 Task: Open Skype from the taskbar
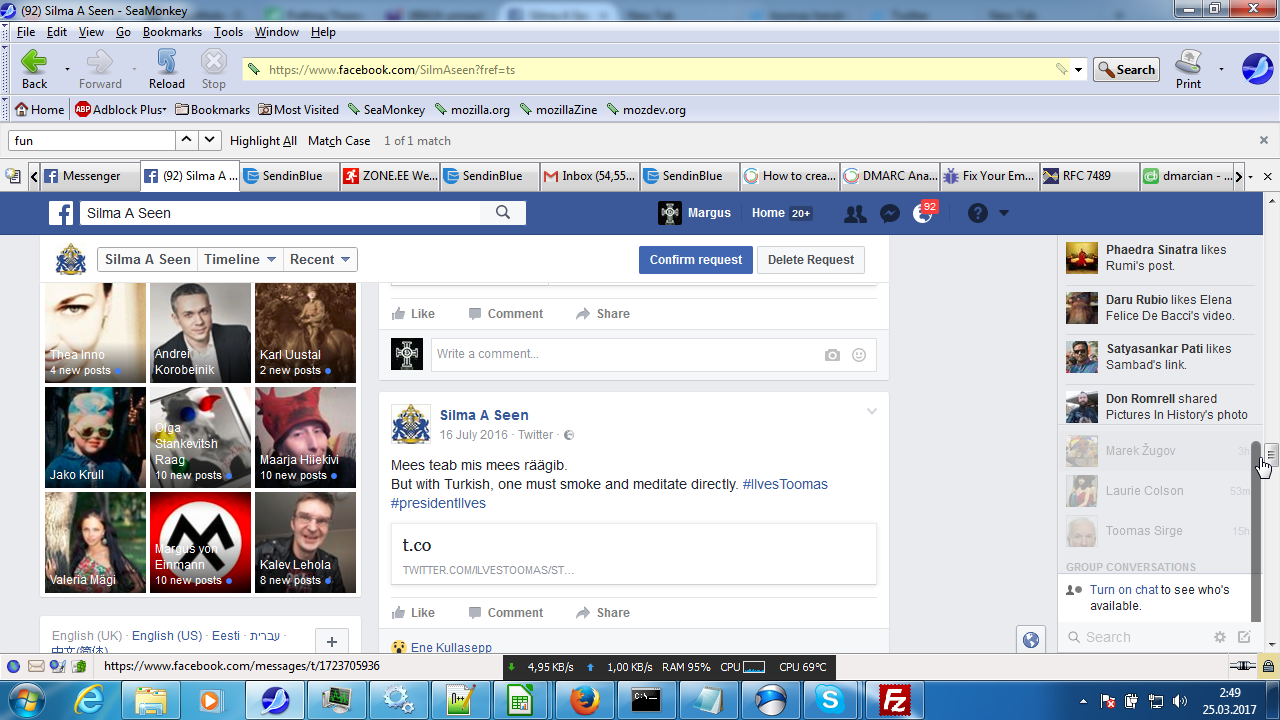tap(832, 700)
